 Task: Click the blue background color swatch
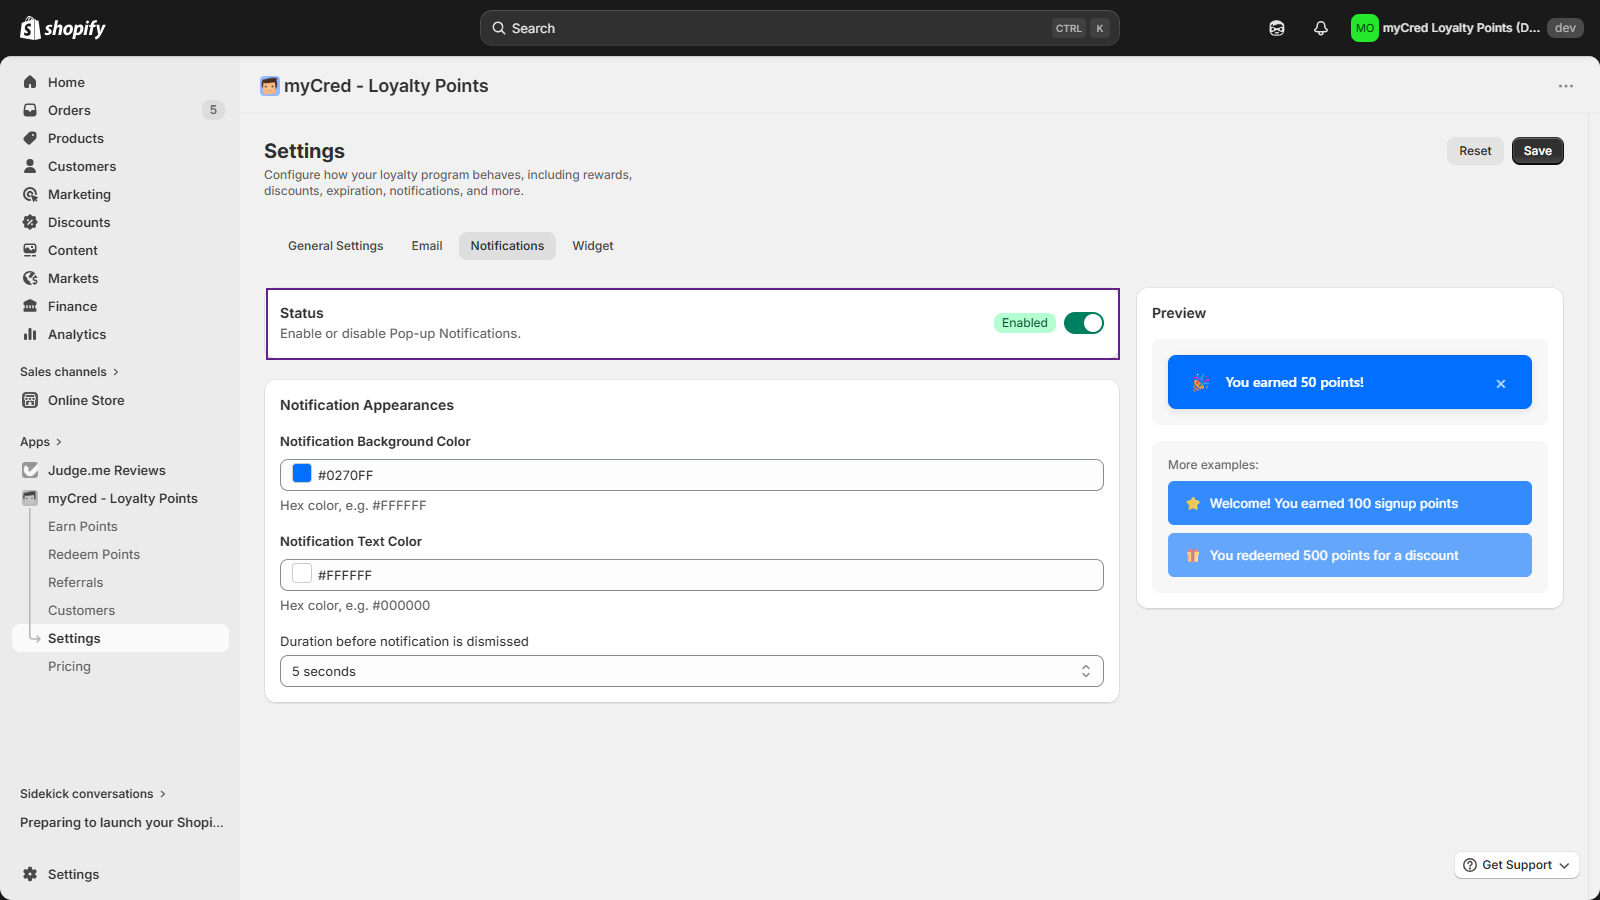click(302, 474)
